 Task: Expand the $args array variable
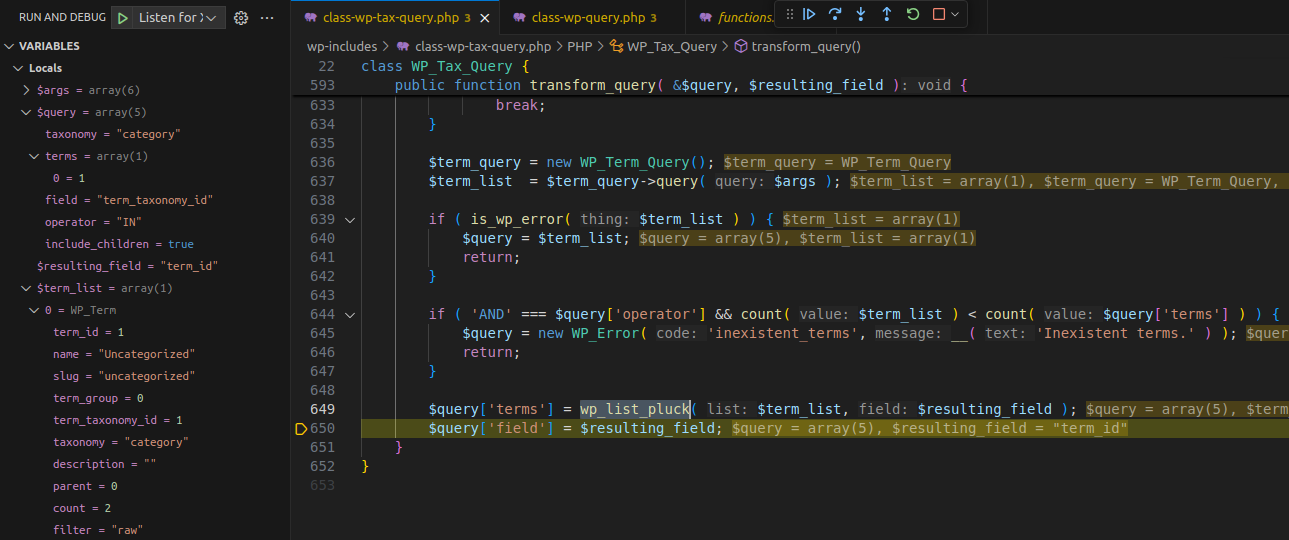(27, 90)
